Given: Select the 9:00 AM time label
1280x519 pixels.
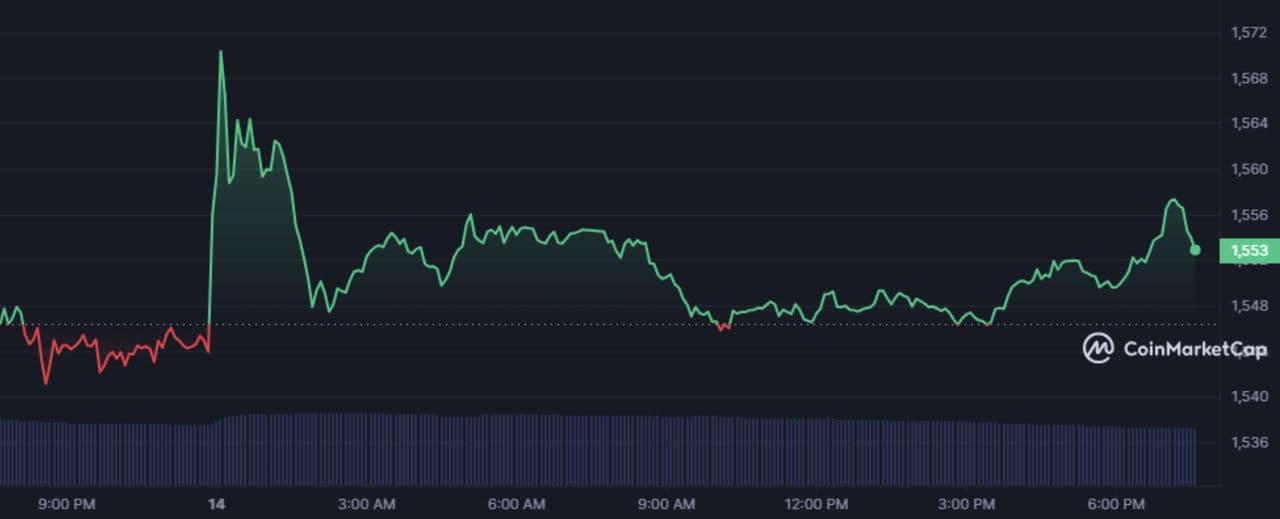Looking at the screenshot, I should [667, 503].
